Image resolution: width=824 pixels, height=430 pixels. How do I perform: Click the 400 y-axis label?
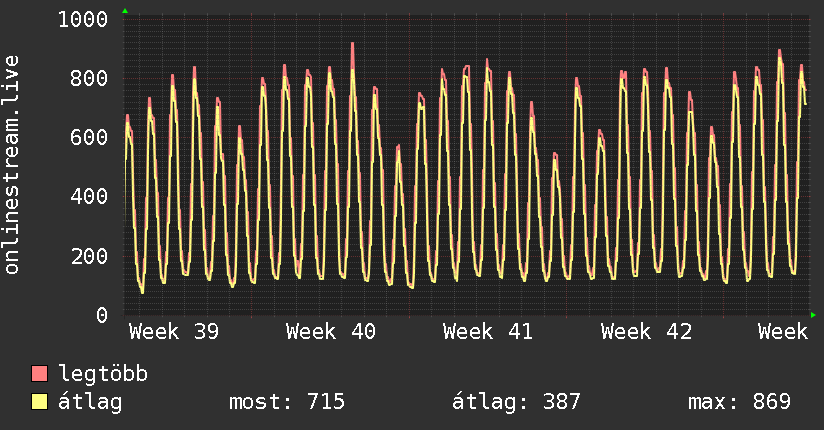[89, 197]
